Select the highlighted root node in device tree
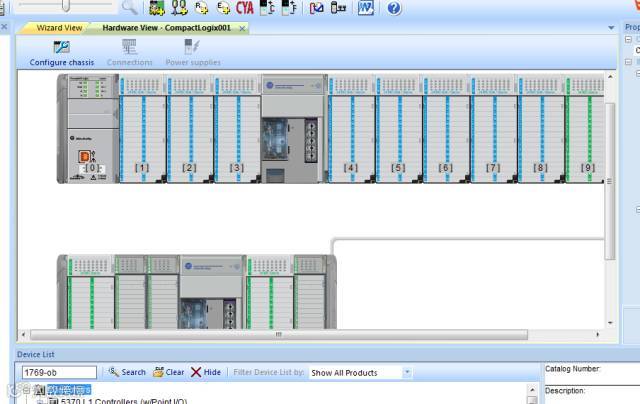The image size is (640, 404). click(x=69, y=390)
